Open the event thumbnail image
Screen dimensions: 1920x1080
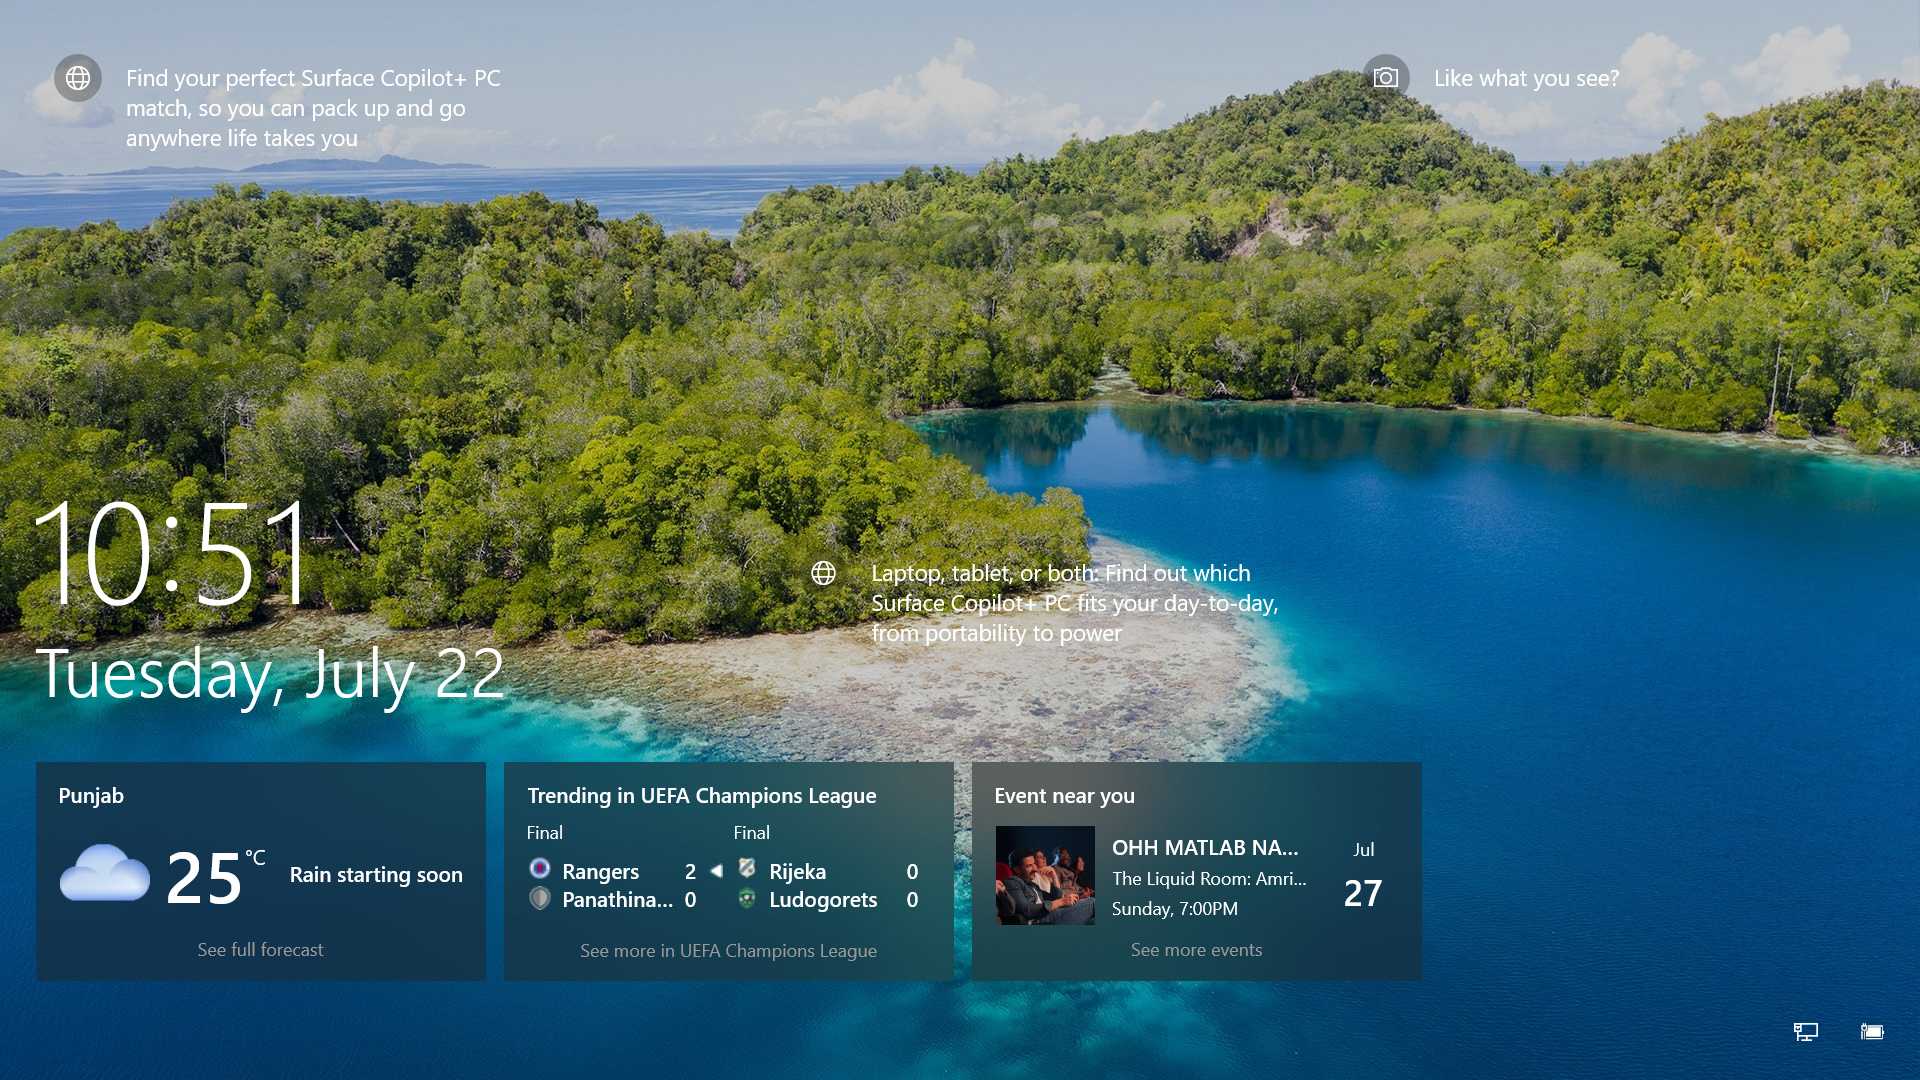pos(1045,875)
